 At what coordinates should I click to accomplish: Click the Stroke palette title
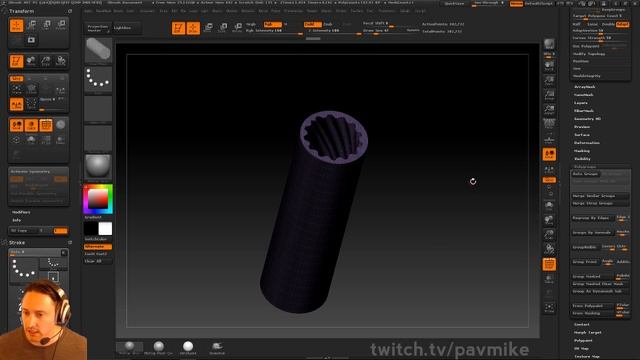tap(17, 242)
